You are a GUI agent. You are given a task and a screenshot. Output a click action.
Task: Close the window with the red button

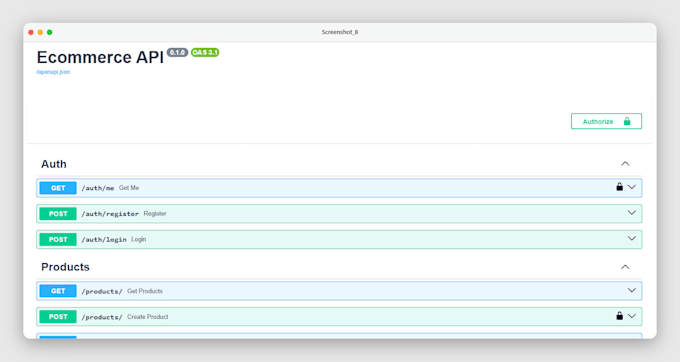(x=31, y=32)
